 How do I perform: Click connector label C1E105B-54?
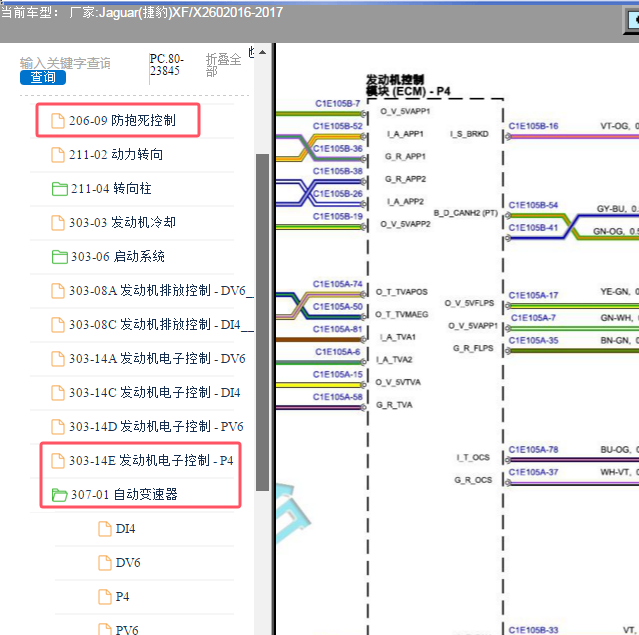pyautogui.click(x=533, y=205)
